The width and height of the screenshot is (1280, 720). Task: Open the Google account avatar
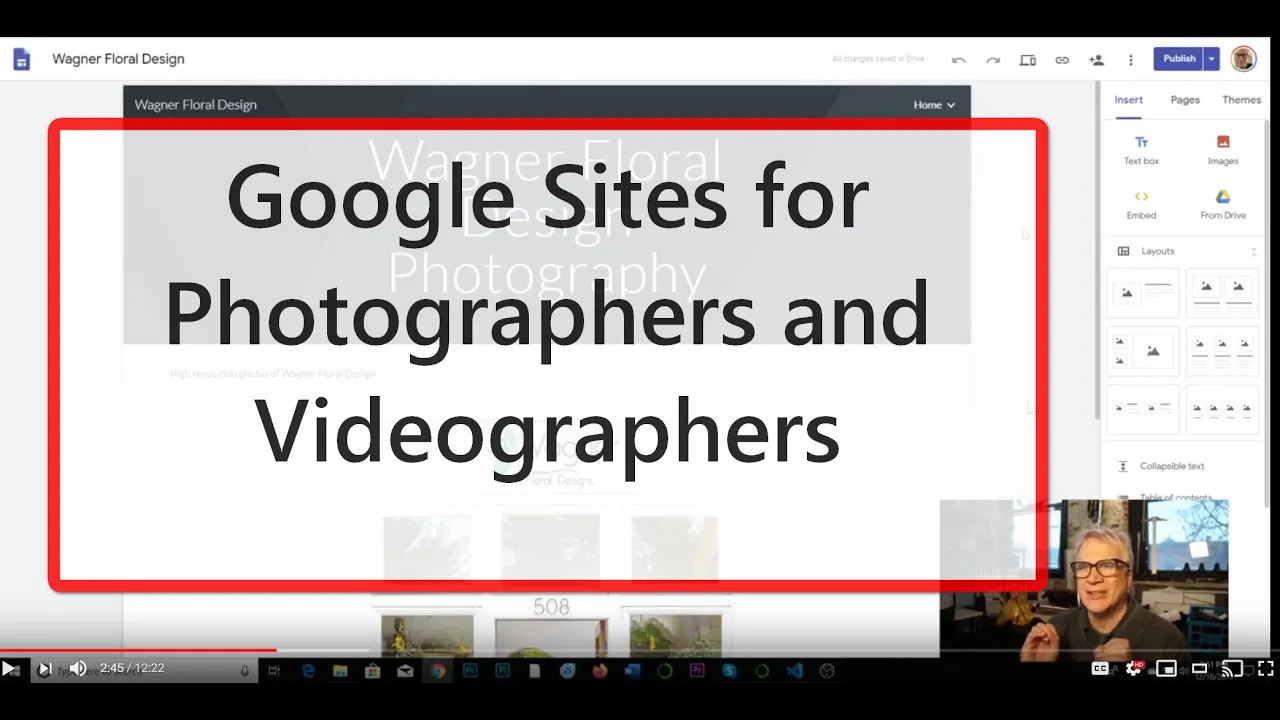(x=1243, y=59)
